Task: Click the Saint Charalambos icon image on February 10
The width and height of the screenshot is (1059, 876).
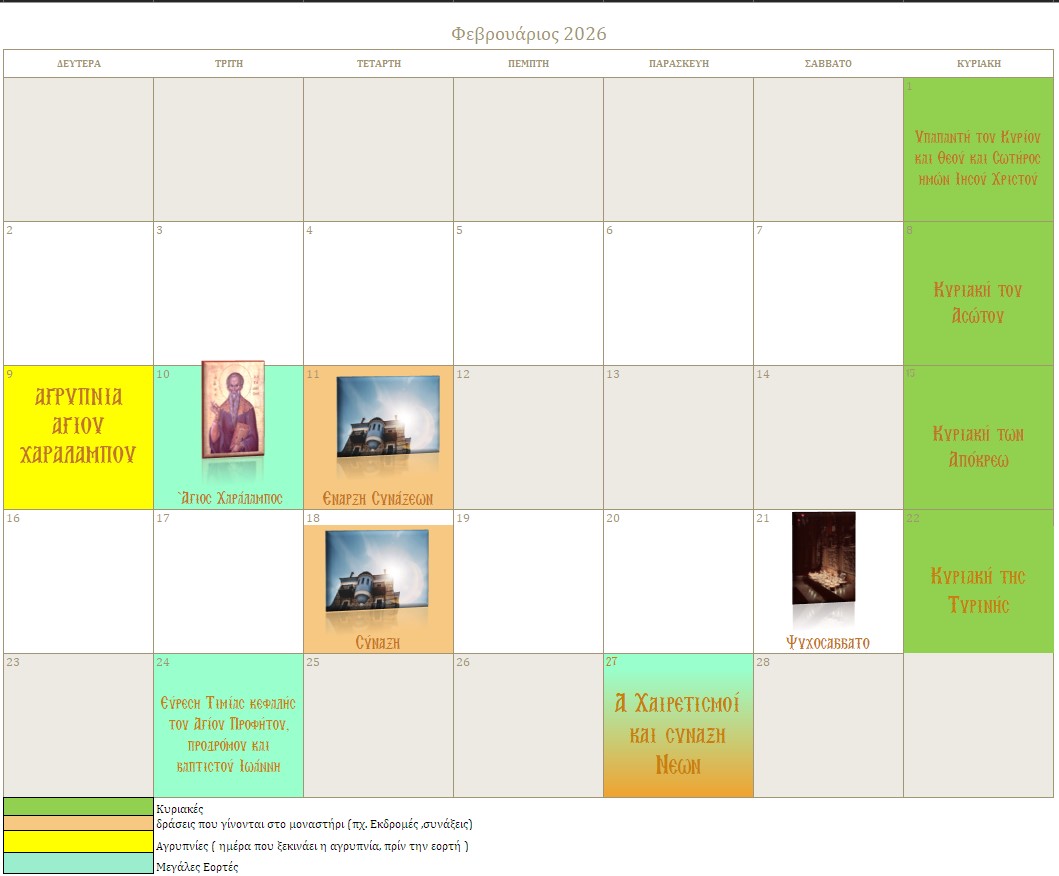Action: pyautogui.click(x=233, y=410)
